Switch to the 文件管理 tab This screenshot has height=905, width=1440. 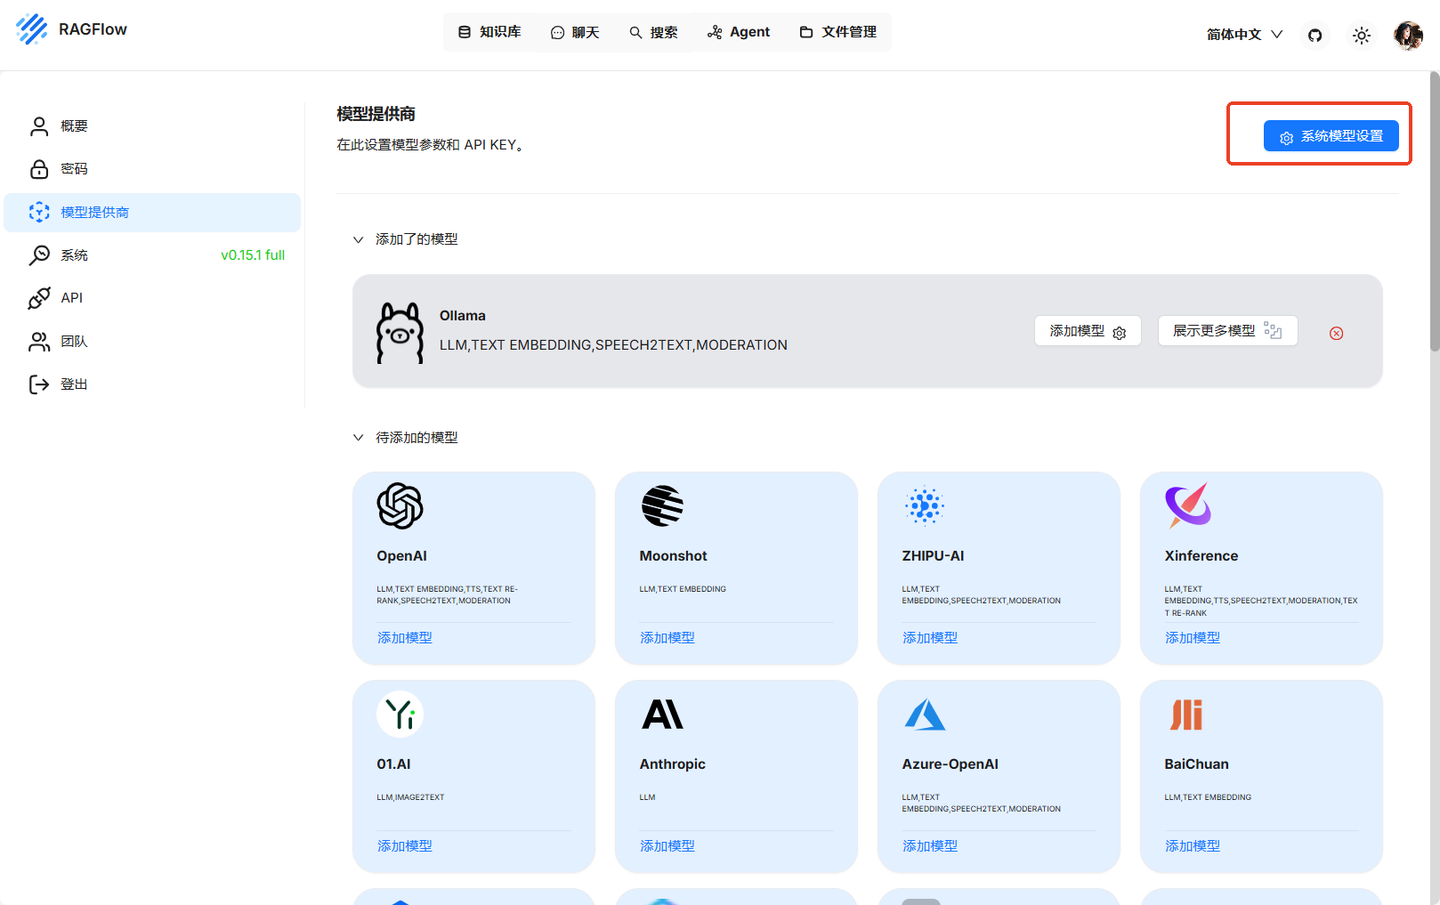[x=838, y=32]
